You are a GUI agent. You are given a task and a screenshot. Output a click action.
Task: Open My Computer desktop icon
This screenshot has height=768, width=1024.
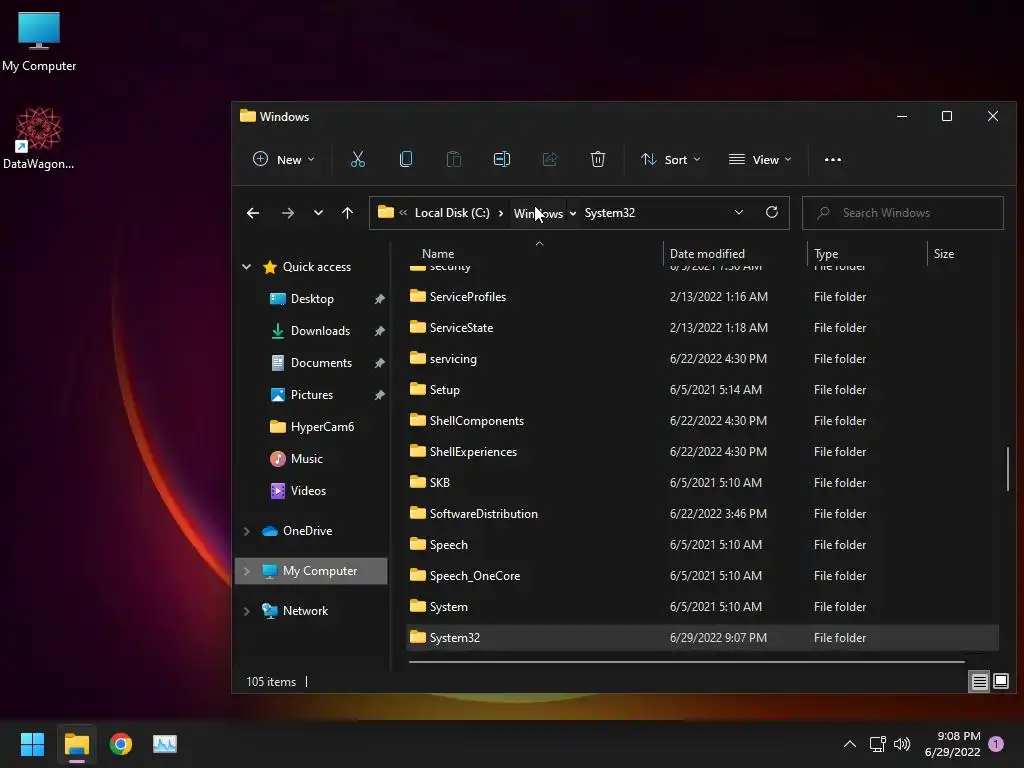[x=39, y=42]
